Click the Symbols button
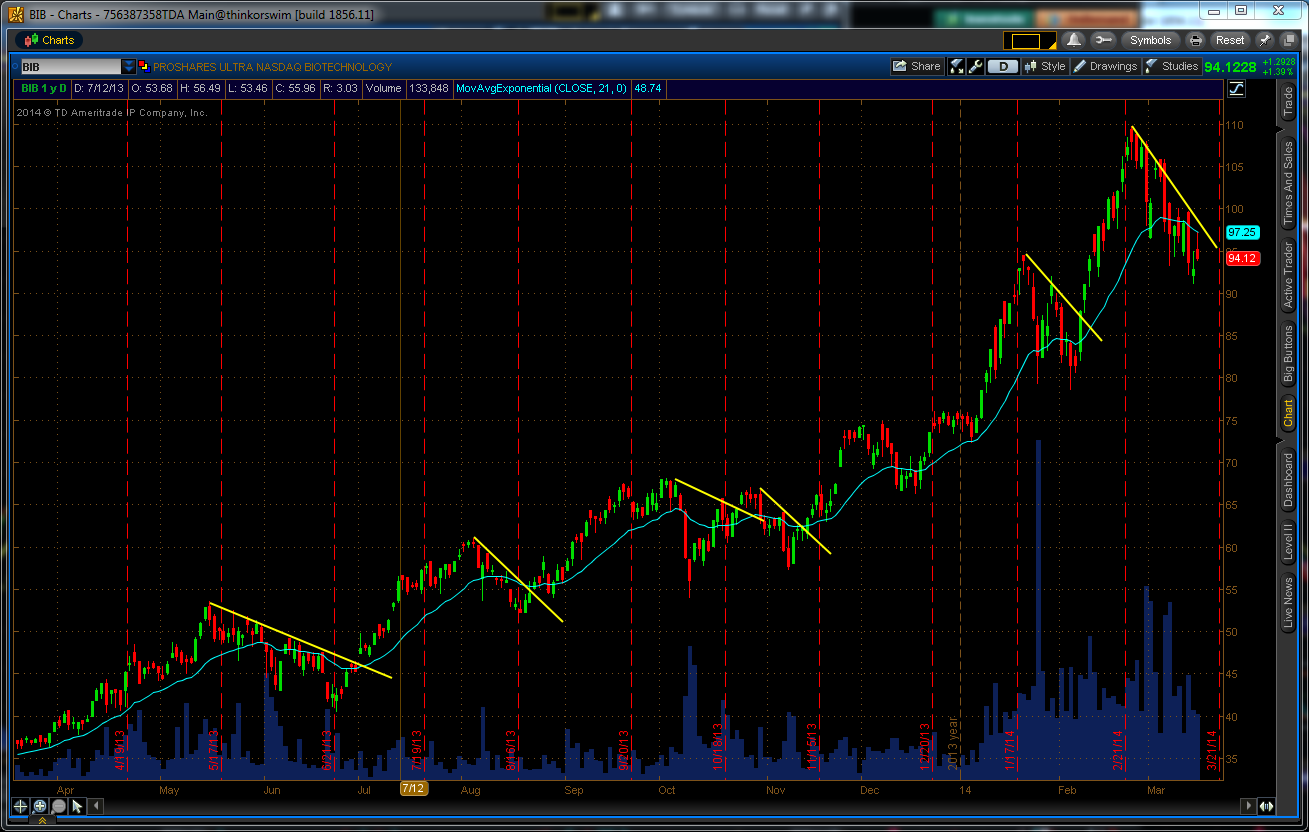Image resolution: width=1309 pixels, height=832 pixels. coord(1150,40)
